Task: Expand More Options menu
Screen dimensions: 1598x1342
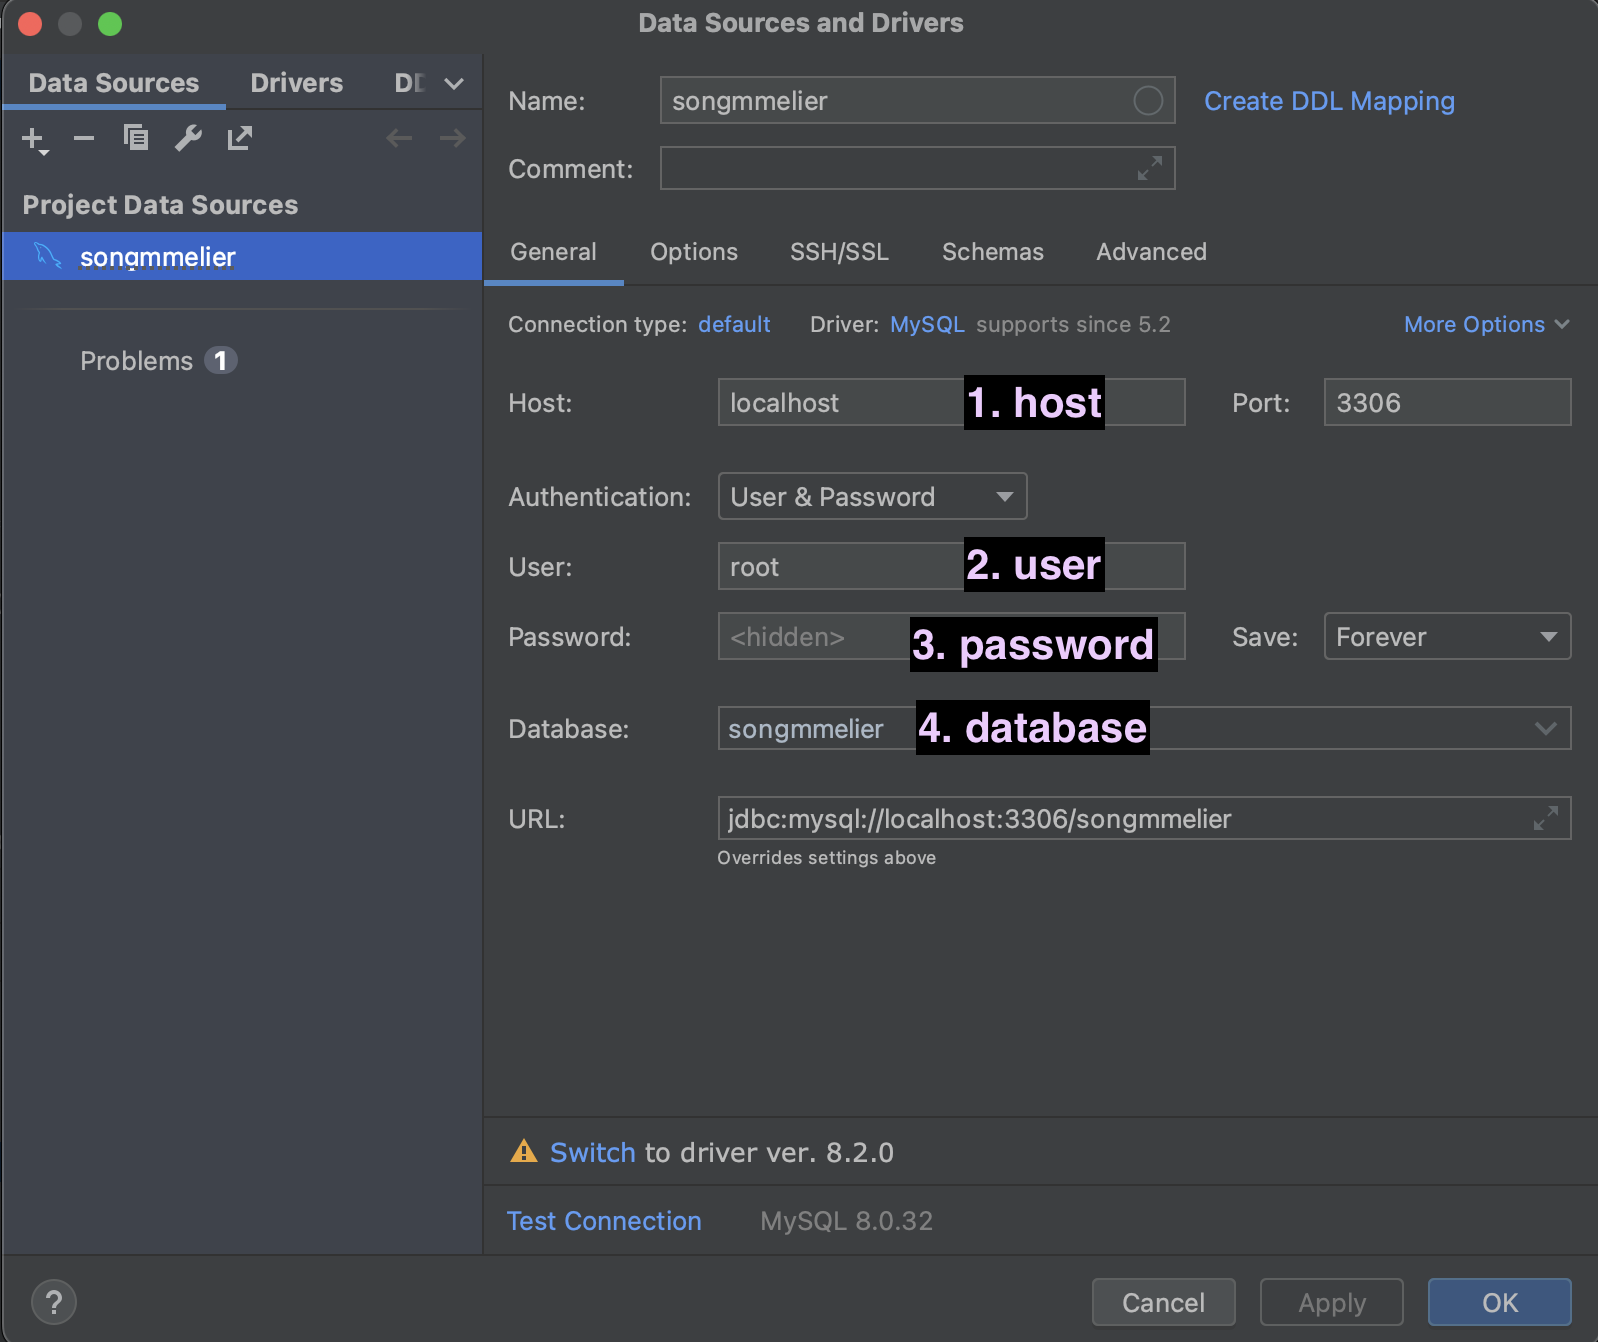Action: (1486, 324)
